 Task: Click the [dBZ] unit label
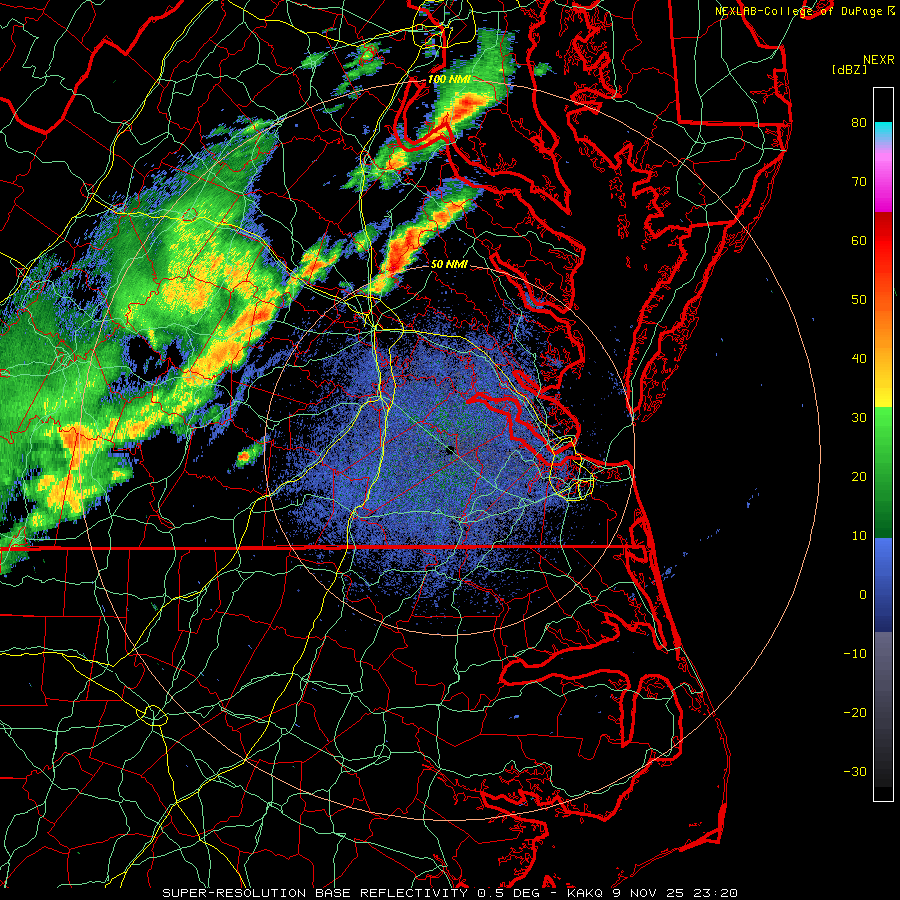pos(849,69)
